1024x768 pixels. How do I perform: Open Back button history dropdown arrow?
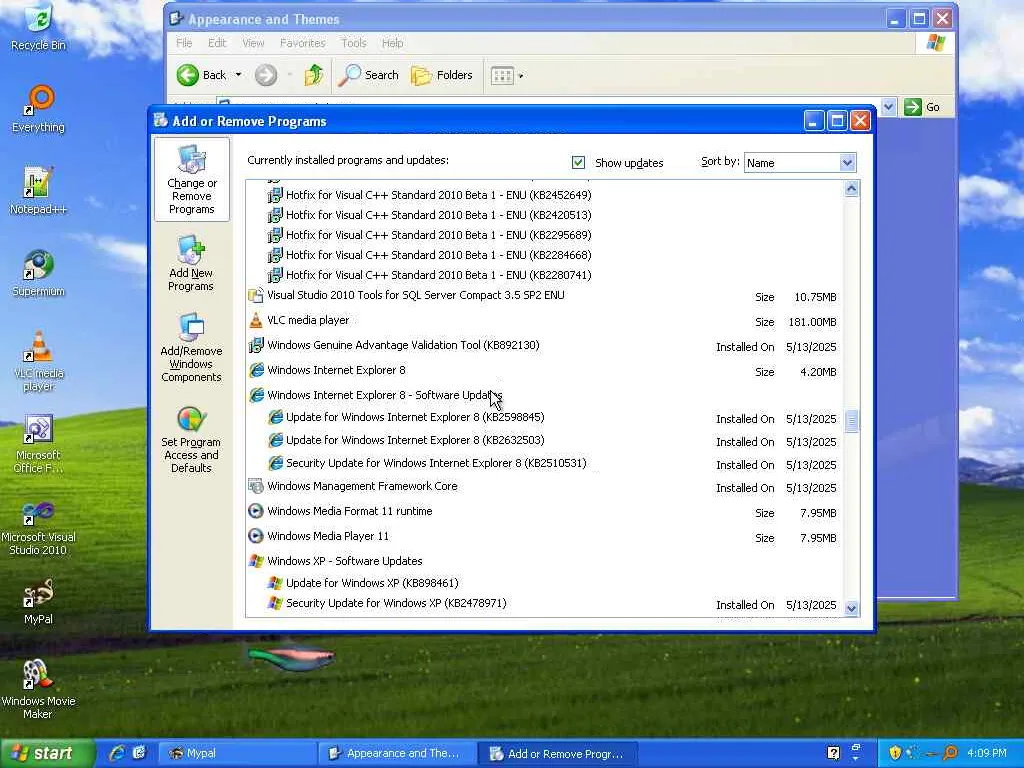(x=238, y=75)
